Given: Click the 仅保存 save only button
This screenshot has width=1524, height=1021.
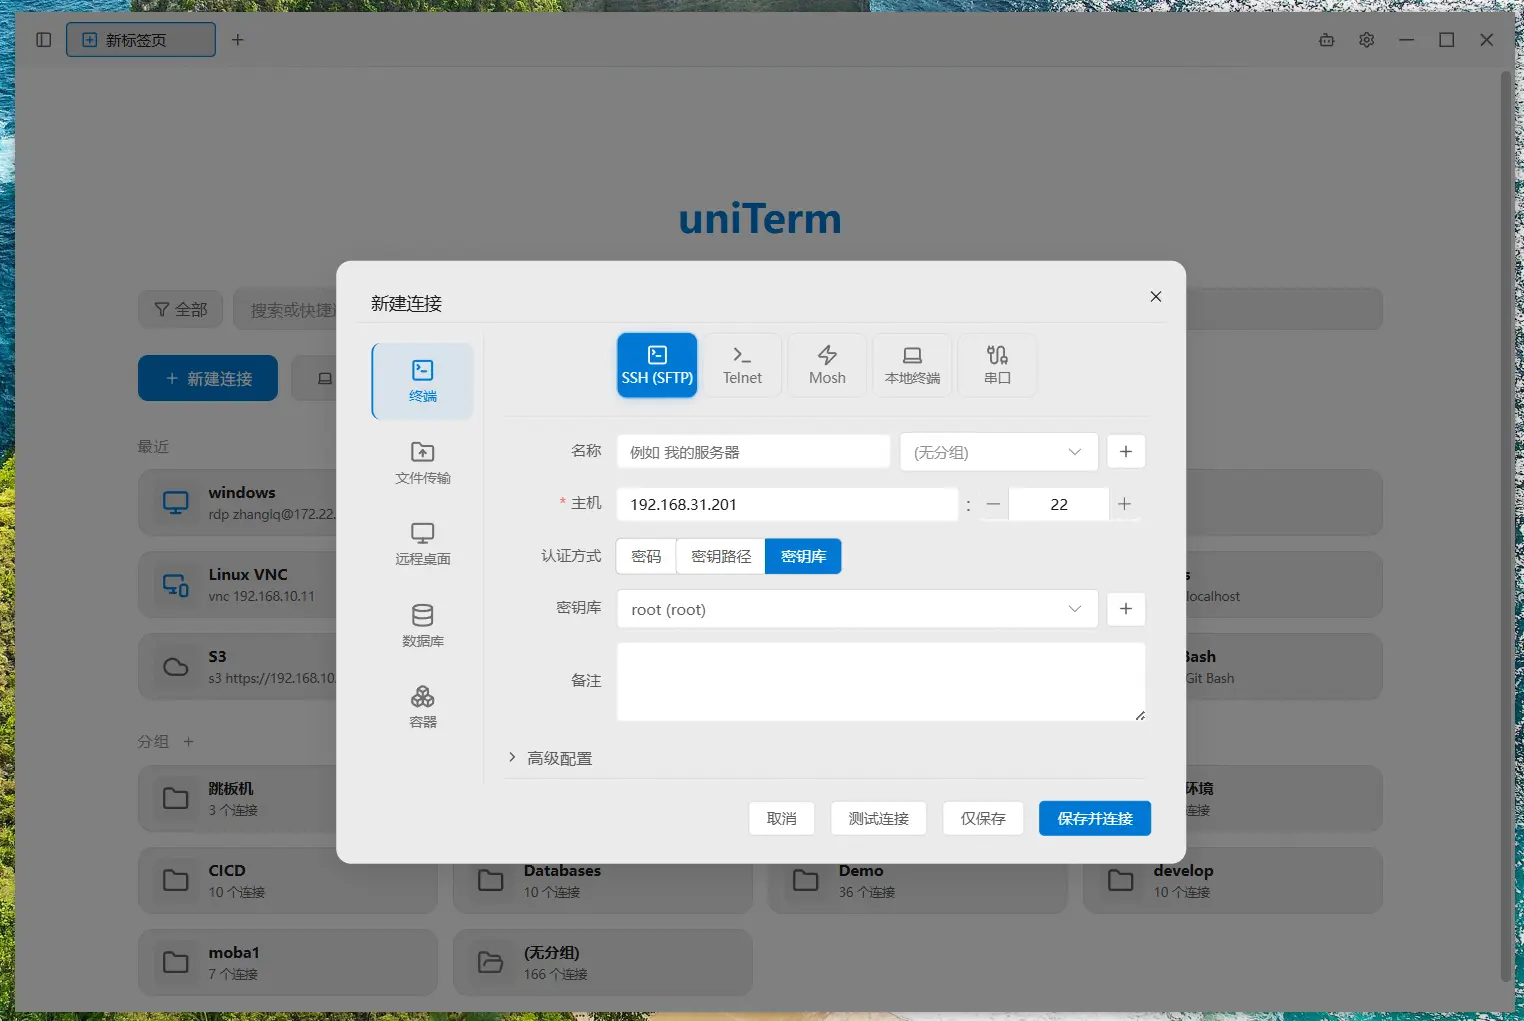Looking at the screenshot, I should coord(983,818).
